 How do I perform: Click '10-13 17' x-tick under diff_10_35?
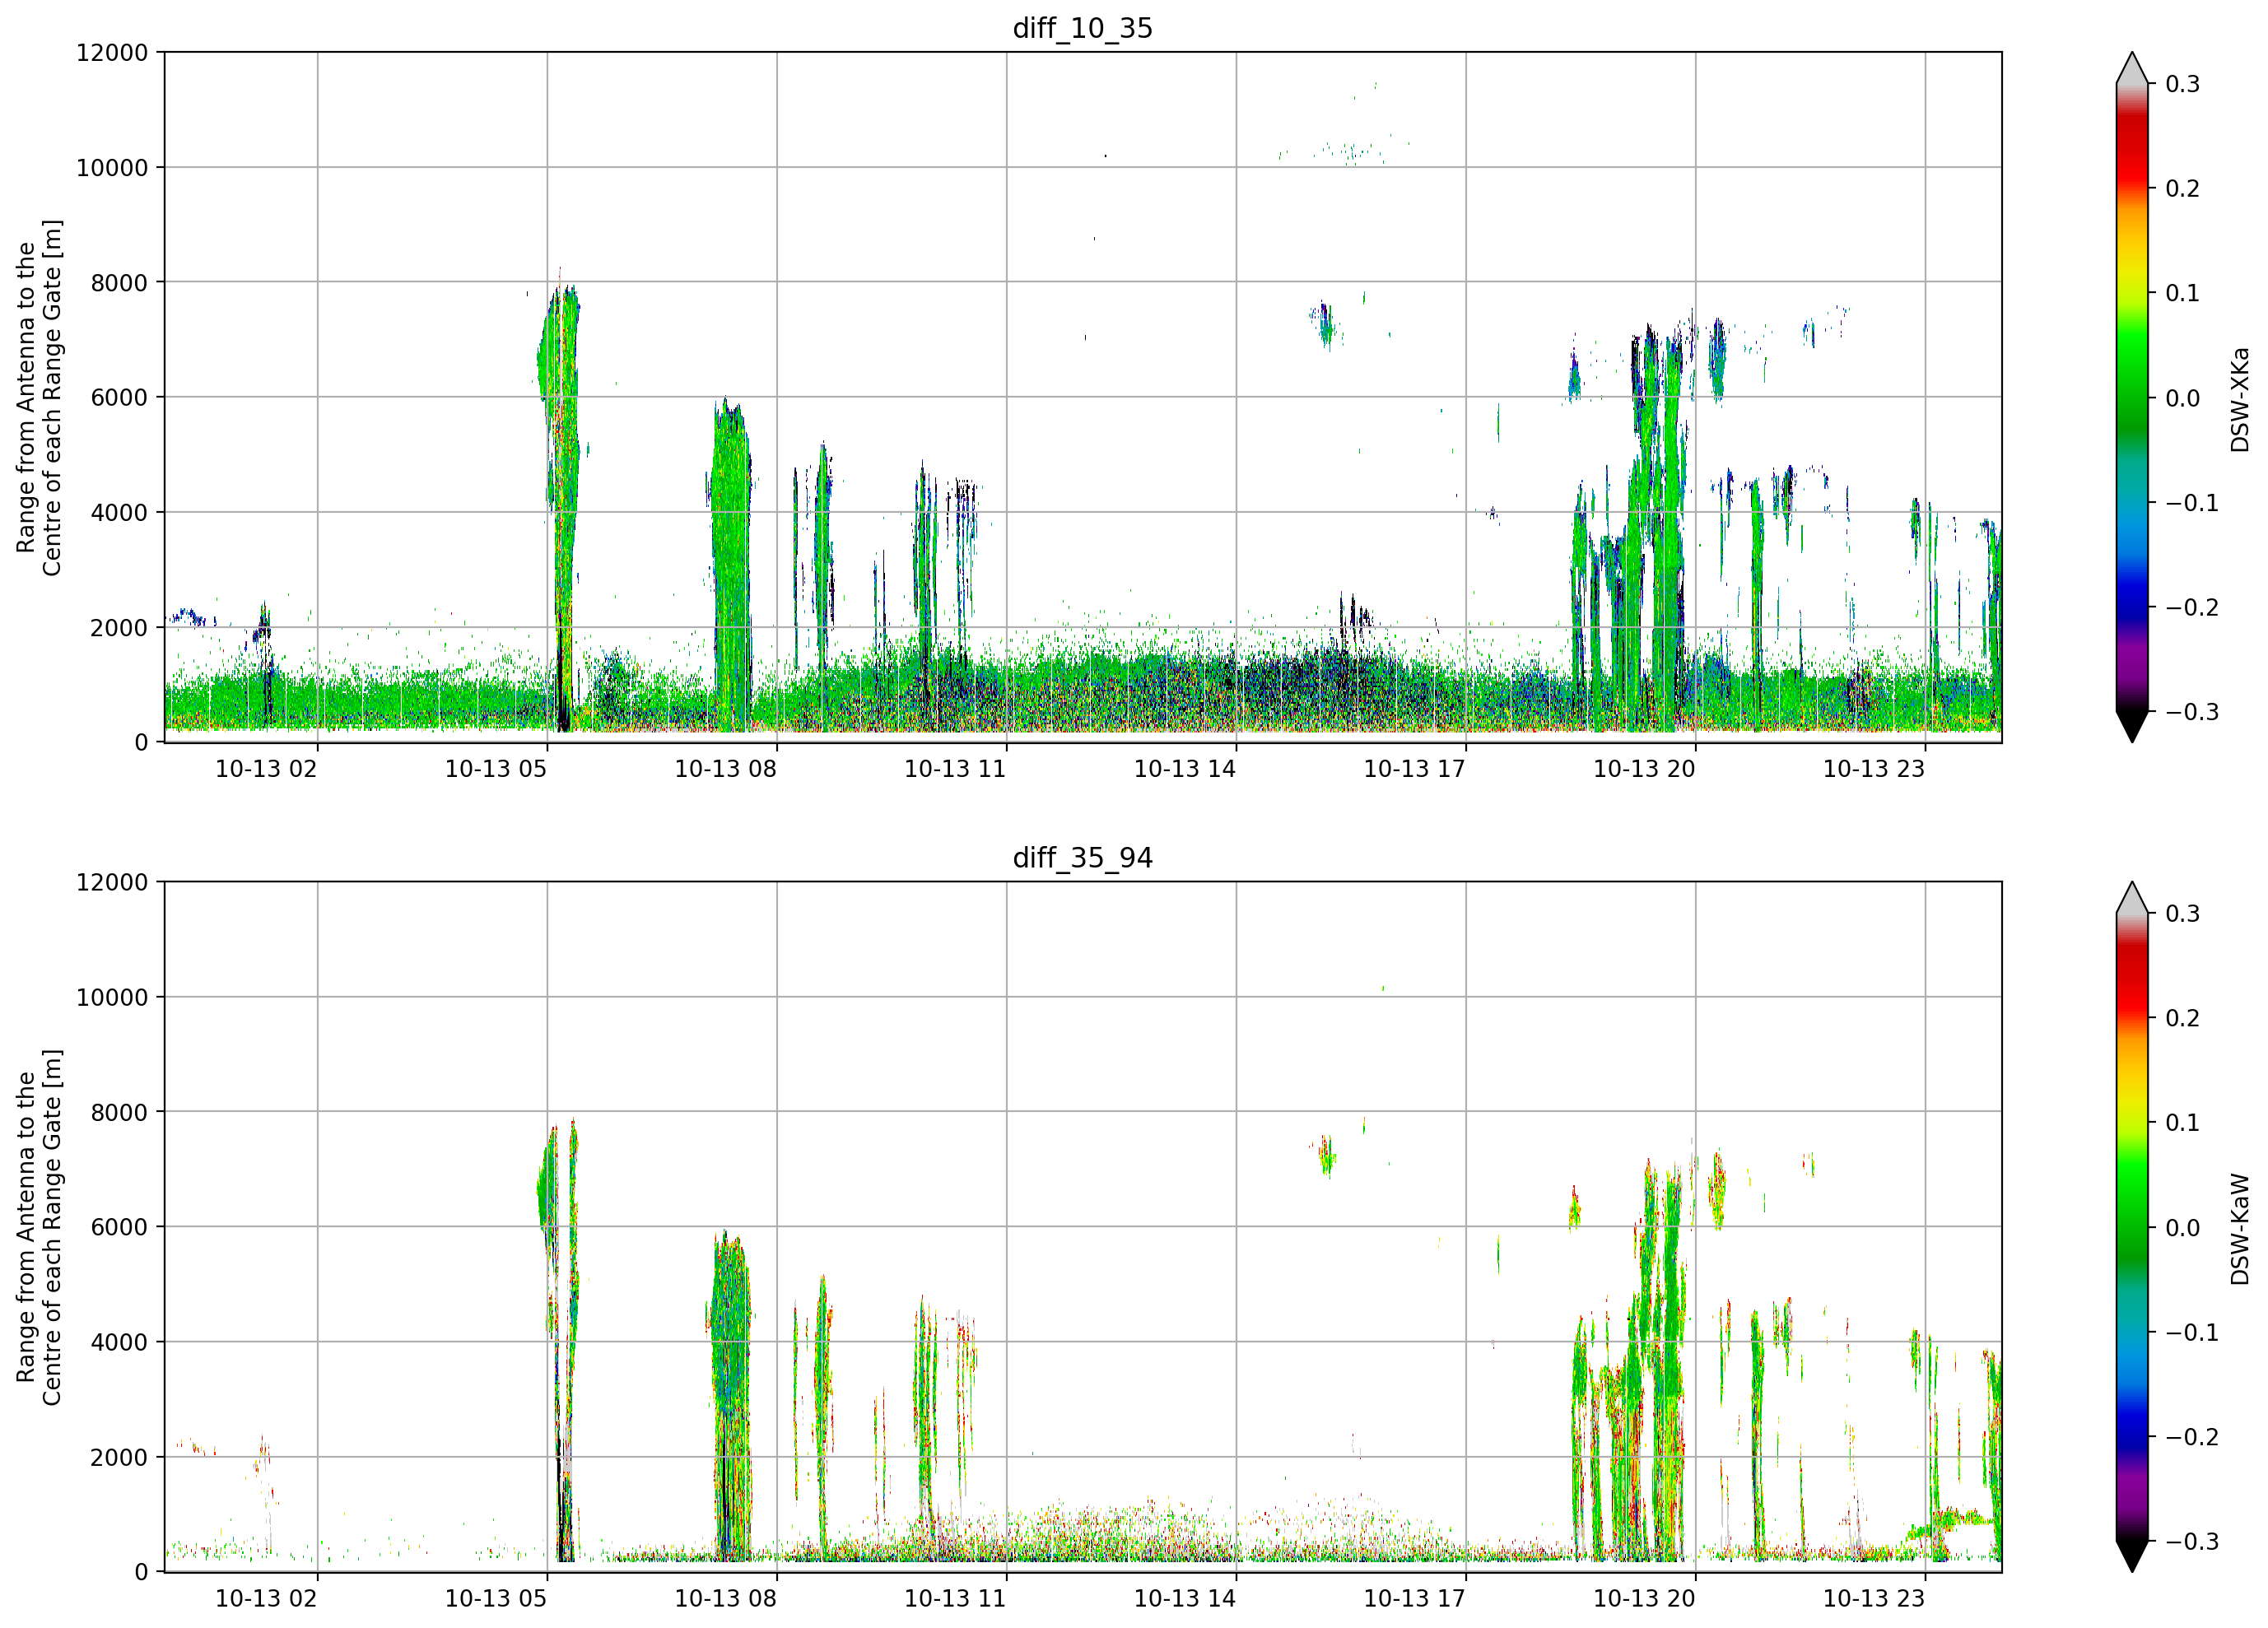point(1415,769)
